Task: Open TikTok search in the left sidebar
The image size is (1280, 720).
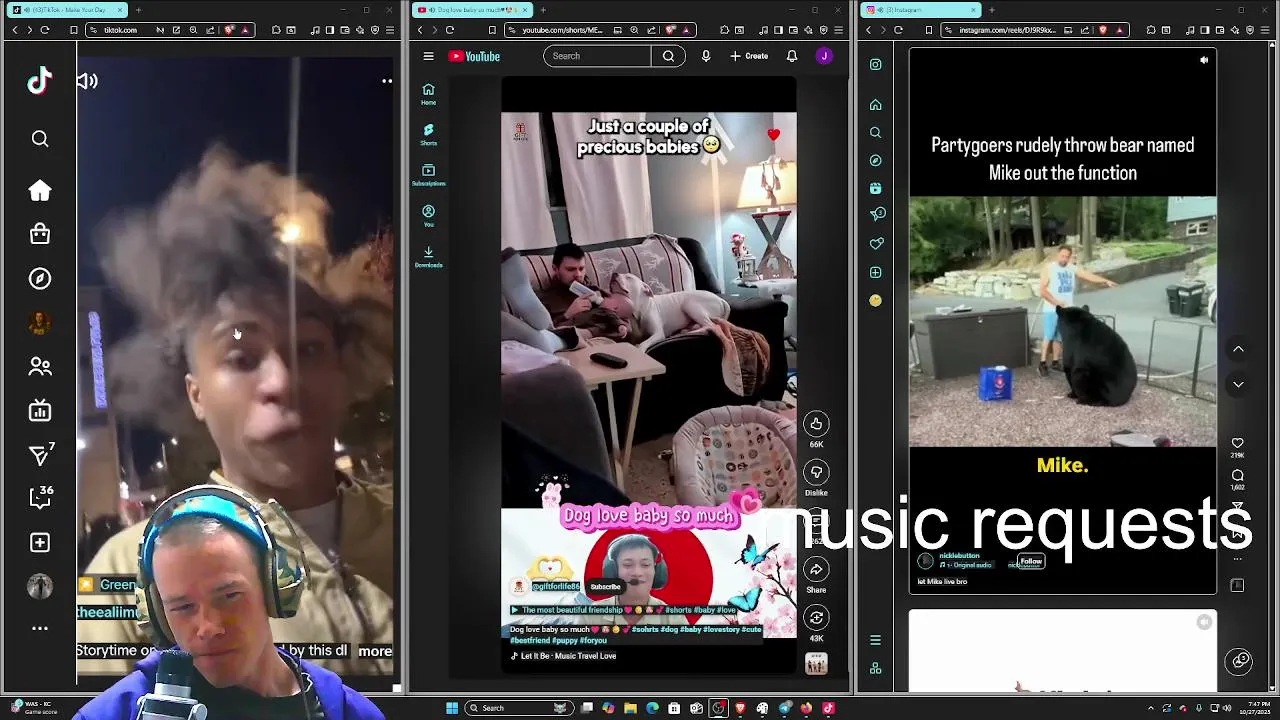Action: pyautogui.click(x=40, y=139)
